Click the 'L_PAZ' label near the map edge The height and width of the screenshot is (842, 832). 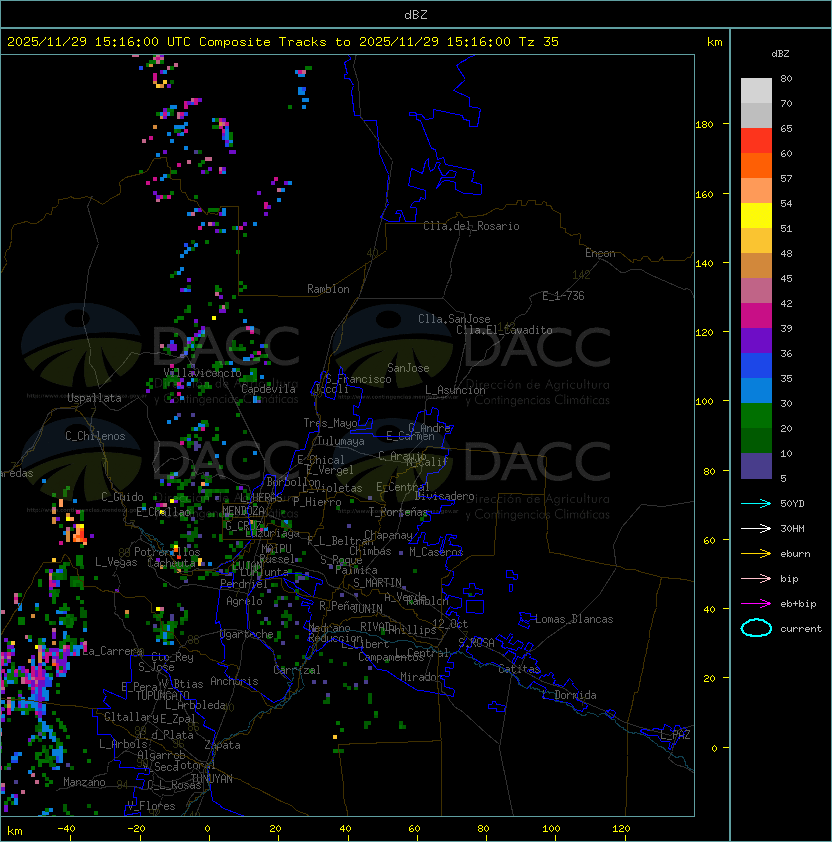pyautogui.click(x=675, y=735)
